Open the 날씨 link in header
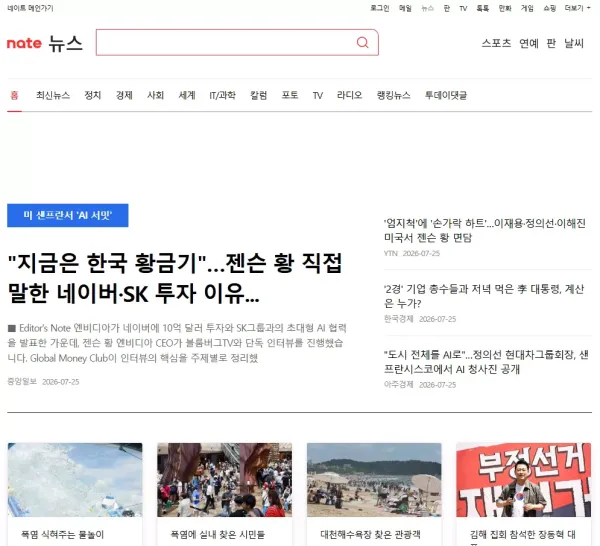The height and width of the screenshot is (546, 600). click(x=574, y=43)
